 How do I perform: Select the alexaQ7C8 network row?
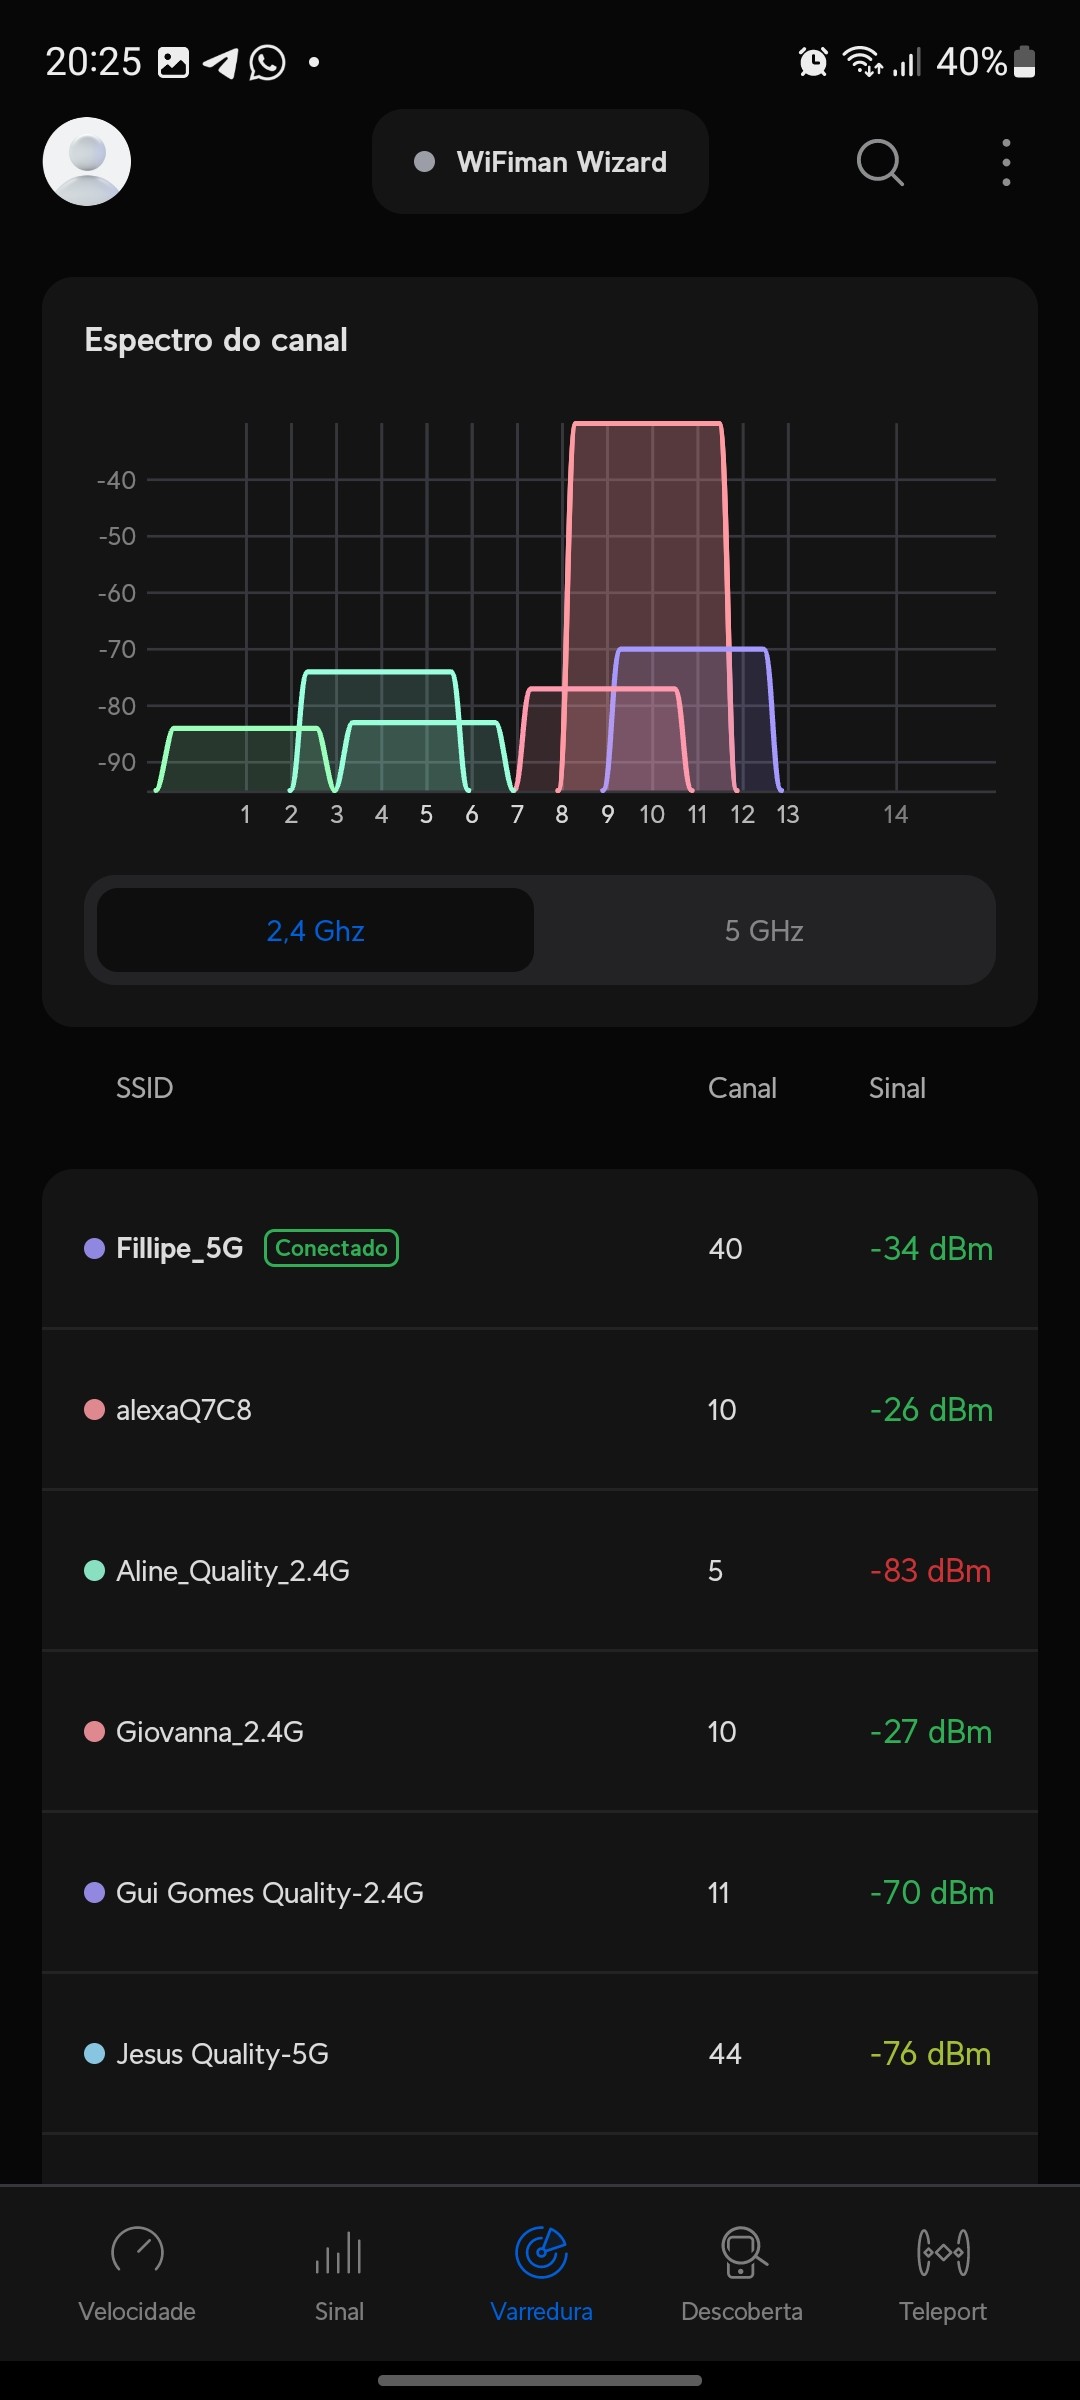(540, 1410)
